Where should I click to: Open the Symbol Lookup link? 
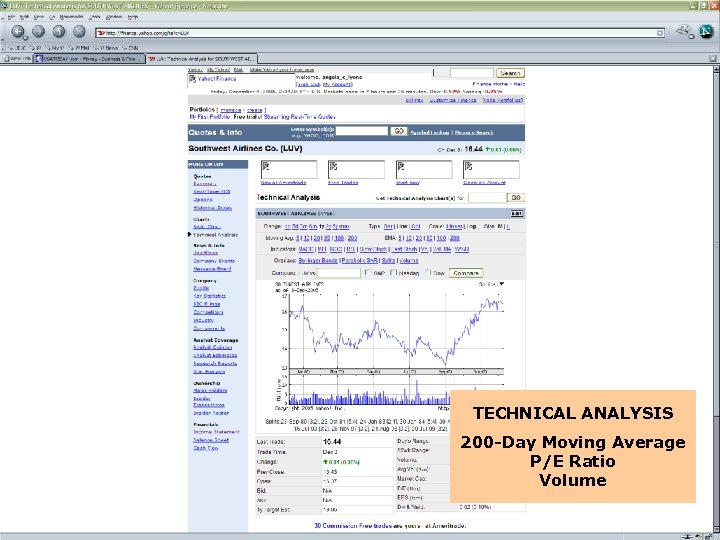point(429,132)
